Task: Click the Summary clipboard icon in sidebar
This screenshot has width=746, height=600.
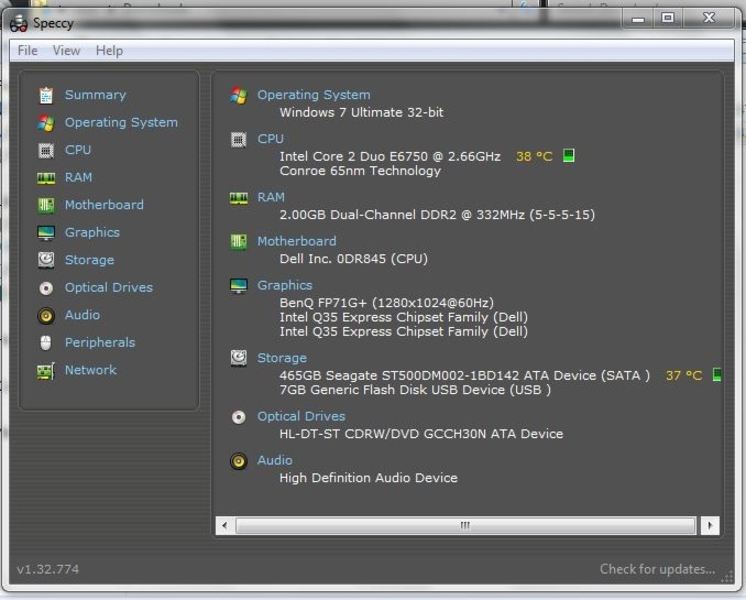Action: pos(46,95)
